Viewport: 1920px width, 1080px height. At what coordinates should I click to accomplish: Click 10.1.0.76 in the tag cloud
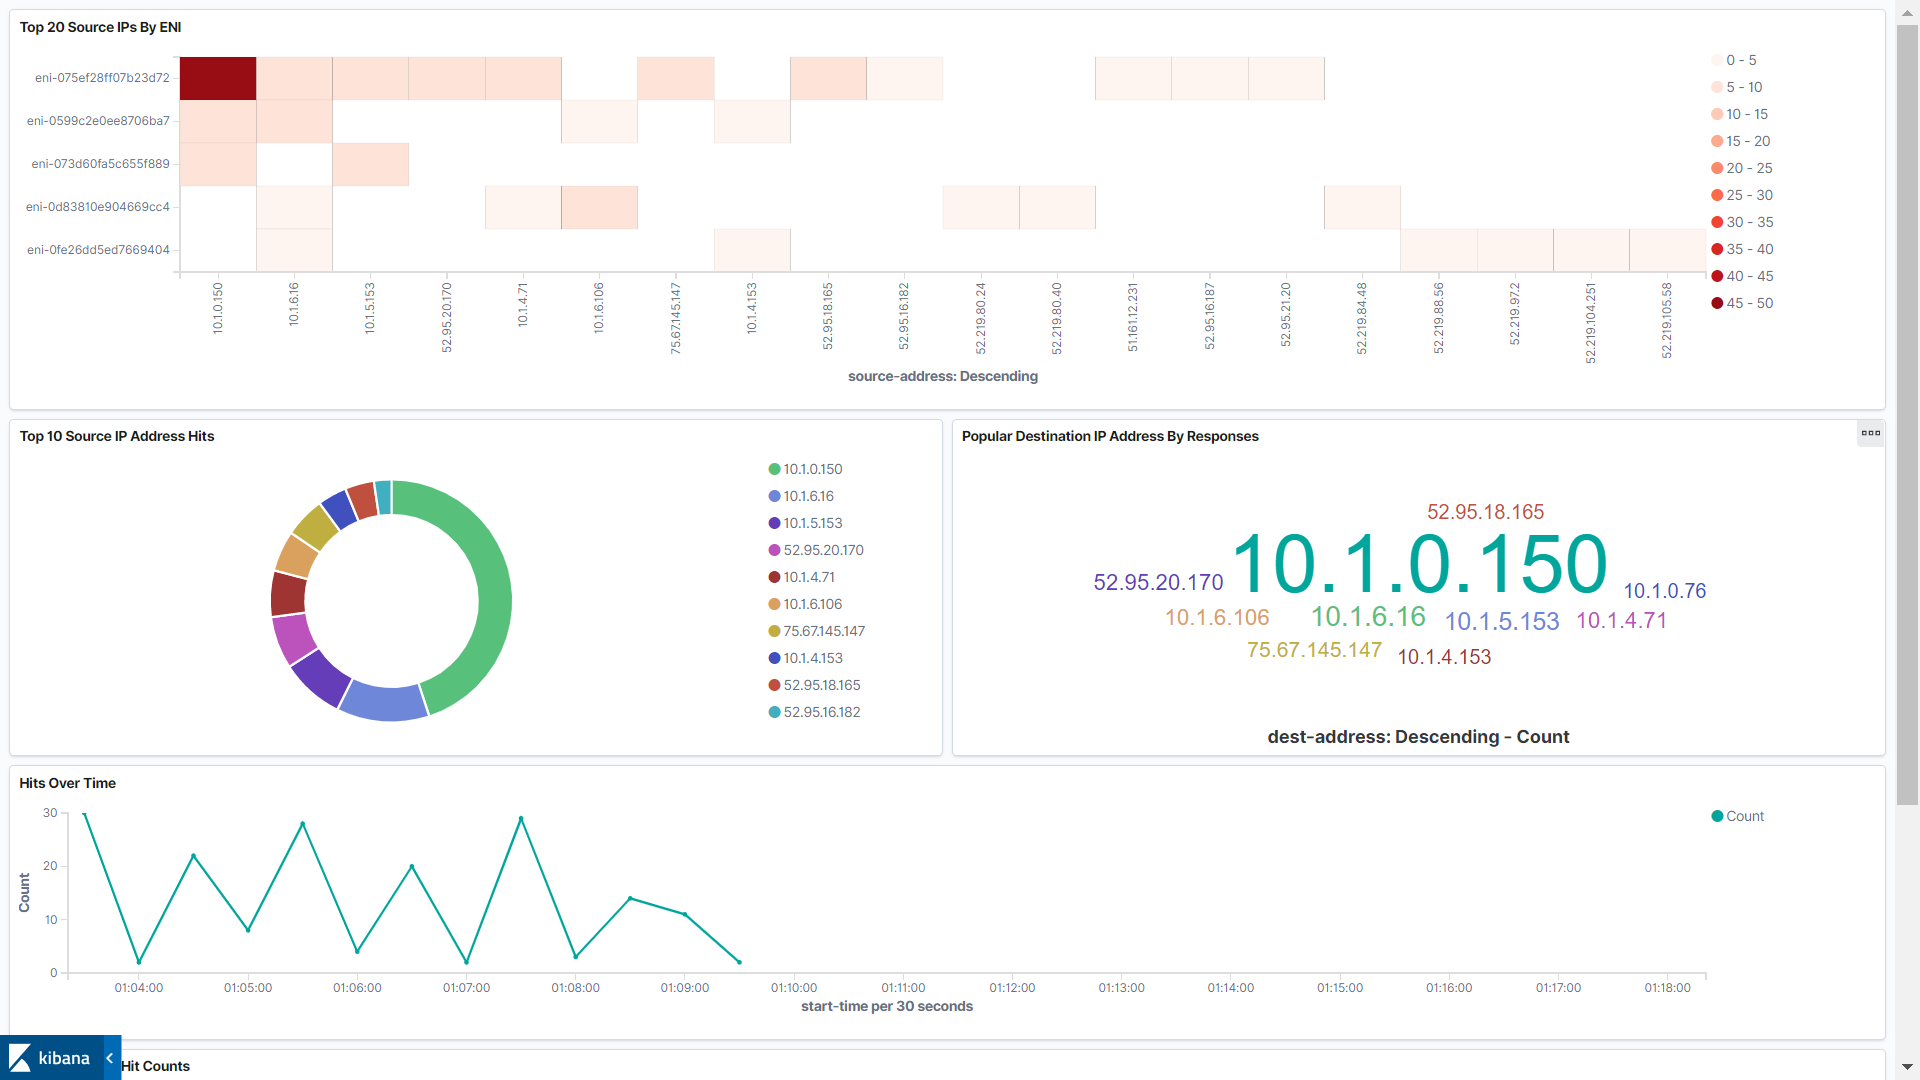[1665, 591]
